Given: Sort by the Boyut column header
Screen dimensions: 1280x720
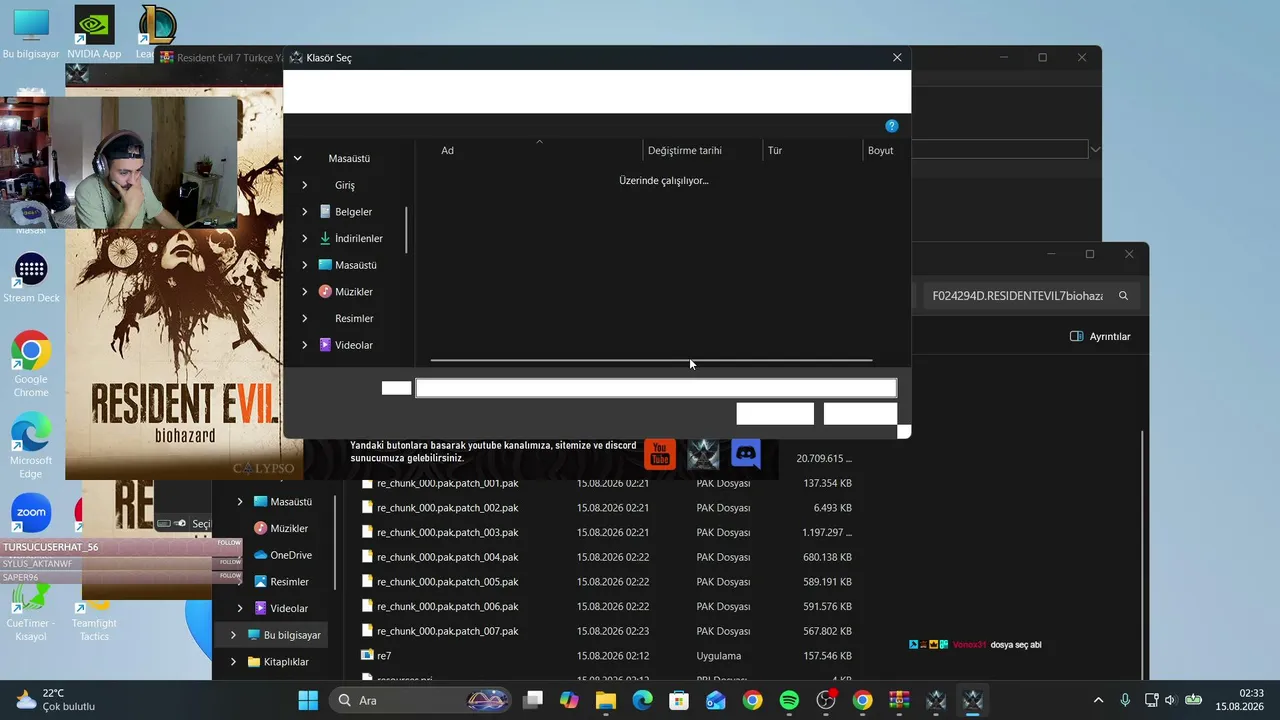Looking at the screenshot, I should coord(881,150).
